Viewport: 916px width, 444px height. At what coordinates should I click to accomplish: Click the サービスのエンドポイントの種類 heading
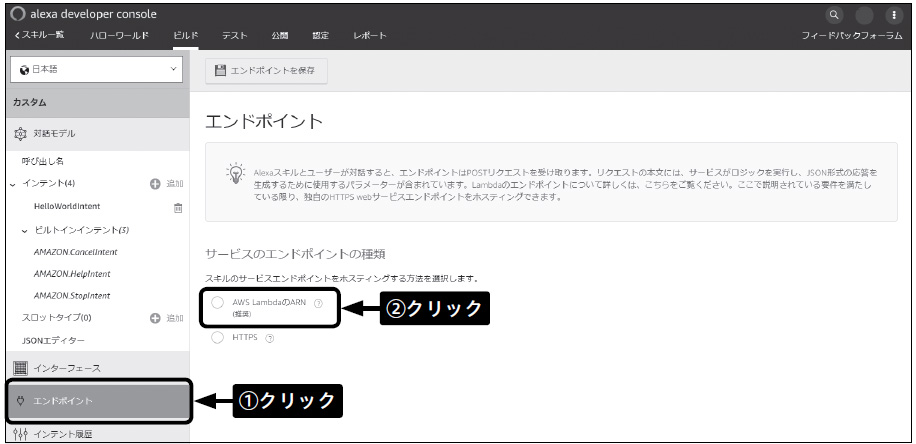point(295,254)
